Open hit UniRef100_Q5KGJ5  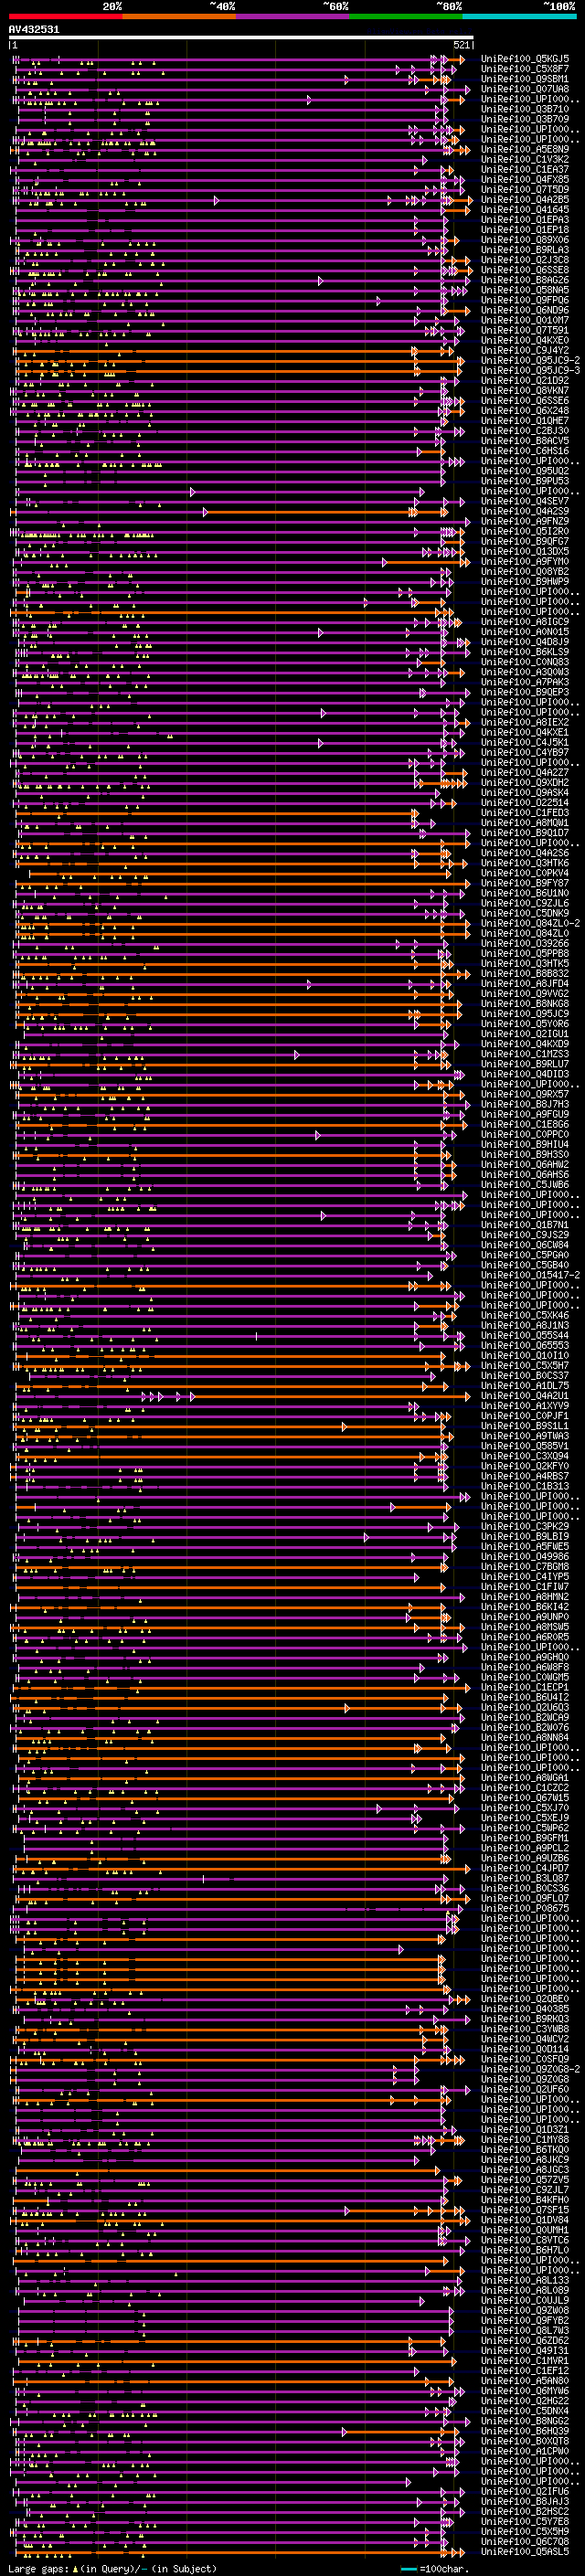525,60
